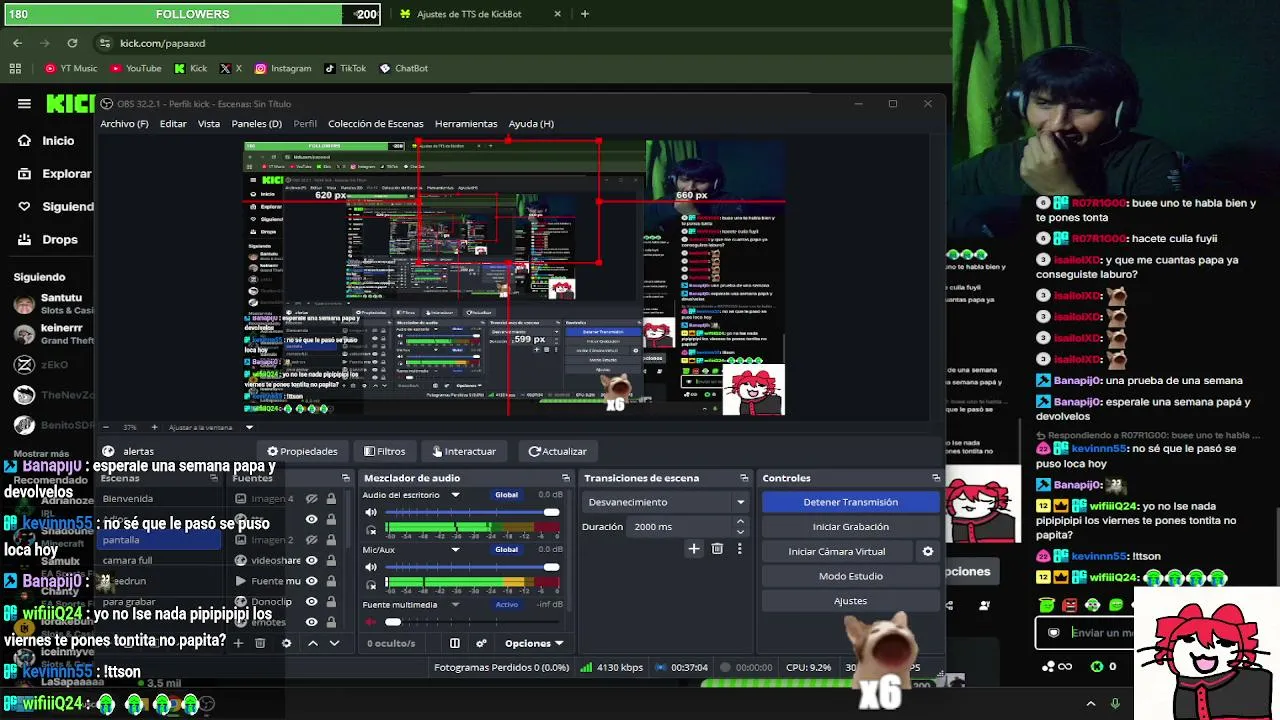The height and width of the screenshot is (720, 1280).
Task: Toggle monitoring for Mic/Aux
Action: pos(371,583)
